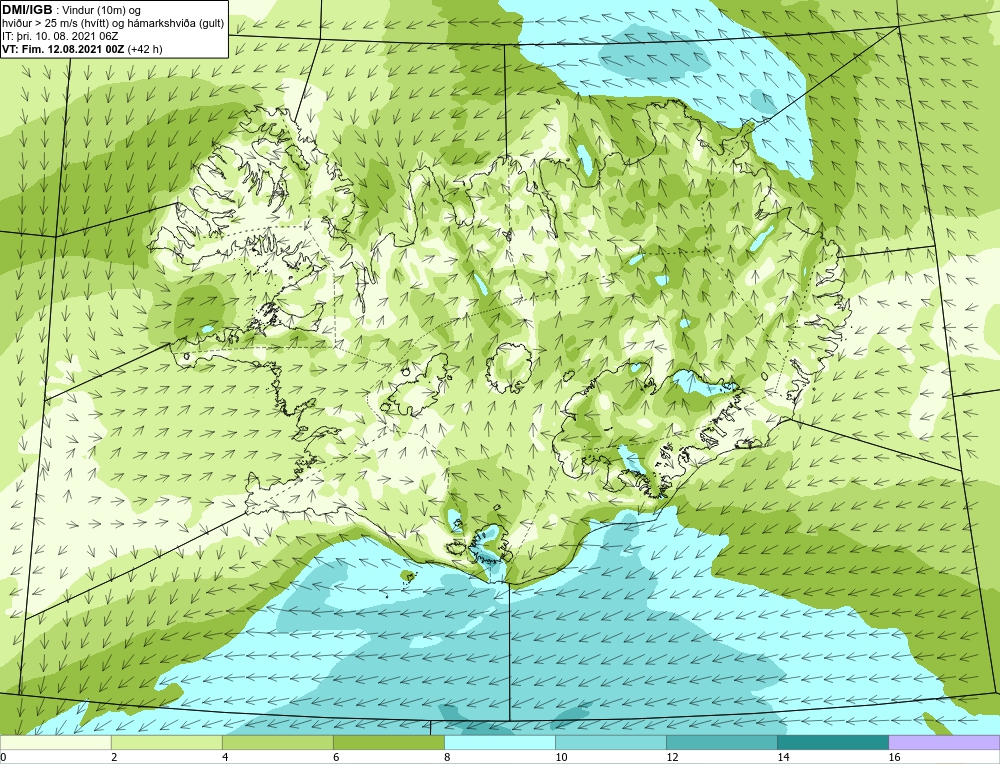Click the 2–4 m/s light green swatch
Viewport: 1000px width, 764px height.
point(166,742)
